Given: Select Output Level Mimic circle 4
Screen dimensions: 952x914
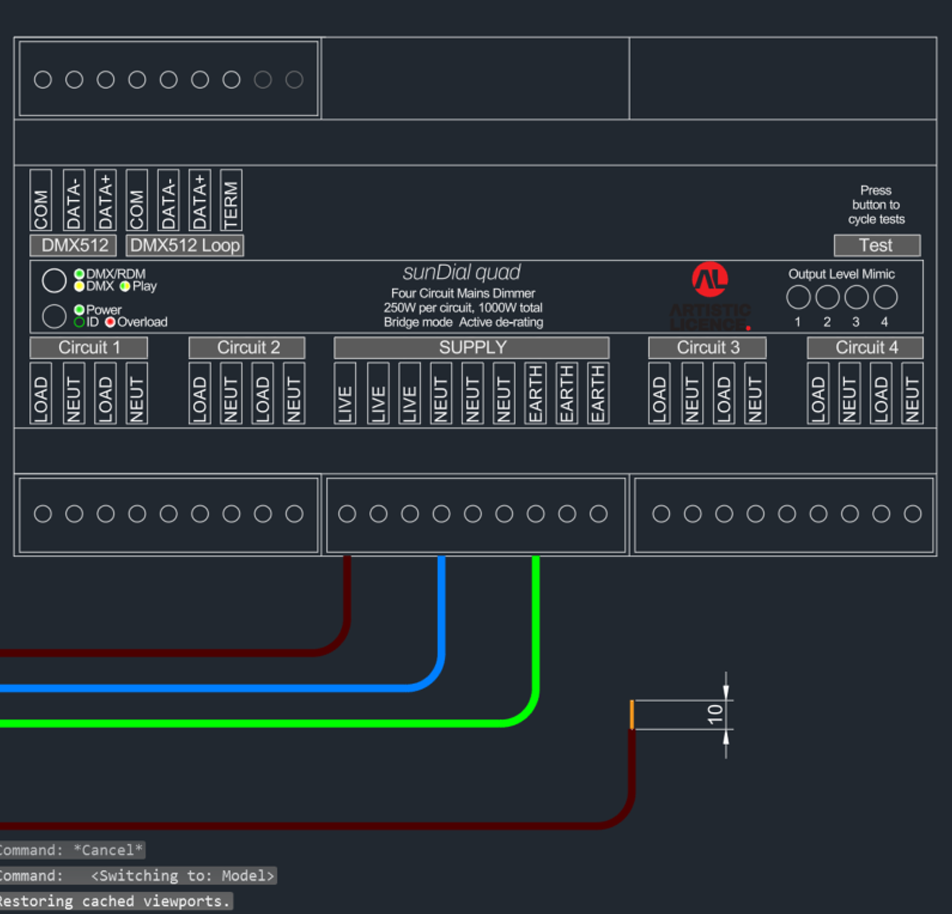Looking at the screenshot, I should (x=885, y=297).
